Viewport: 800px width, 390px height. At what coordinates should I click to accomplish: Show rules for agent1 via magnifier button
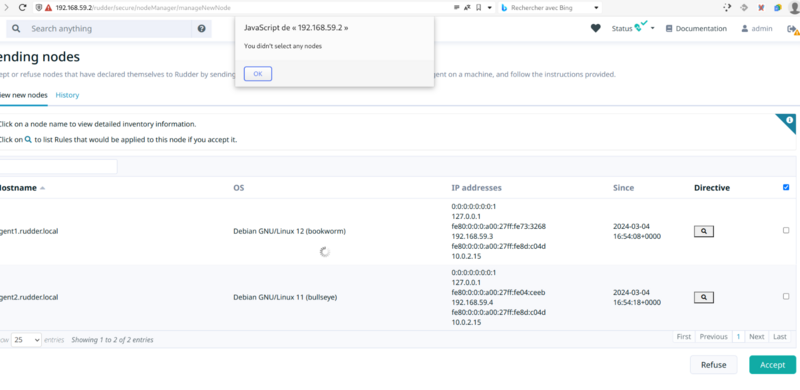point(704,231)
